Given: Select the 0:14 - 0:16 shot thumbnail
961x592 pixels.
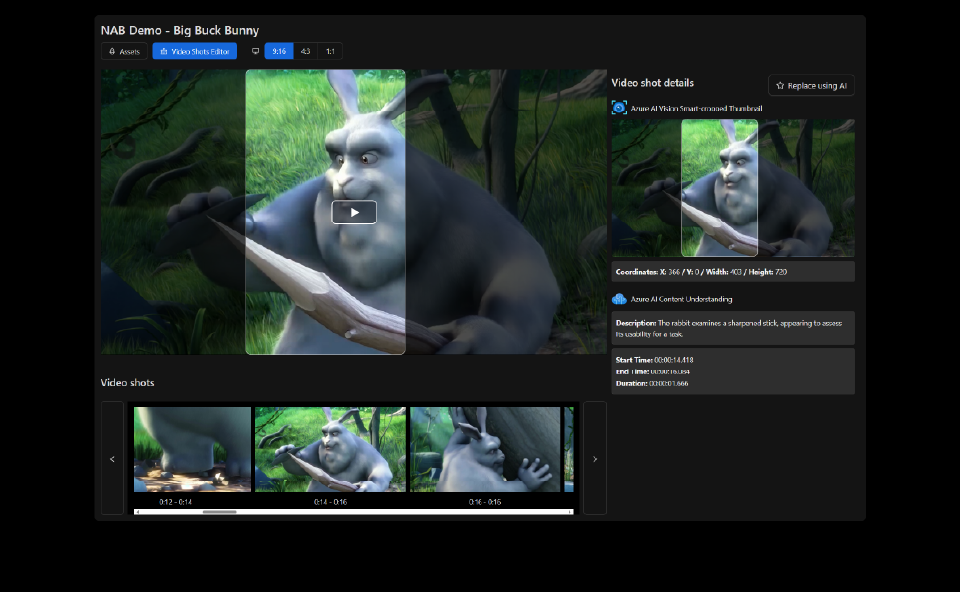Looking at the screenshot, I should pyautogui.click(x=330, y=449).
